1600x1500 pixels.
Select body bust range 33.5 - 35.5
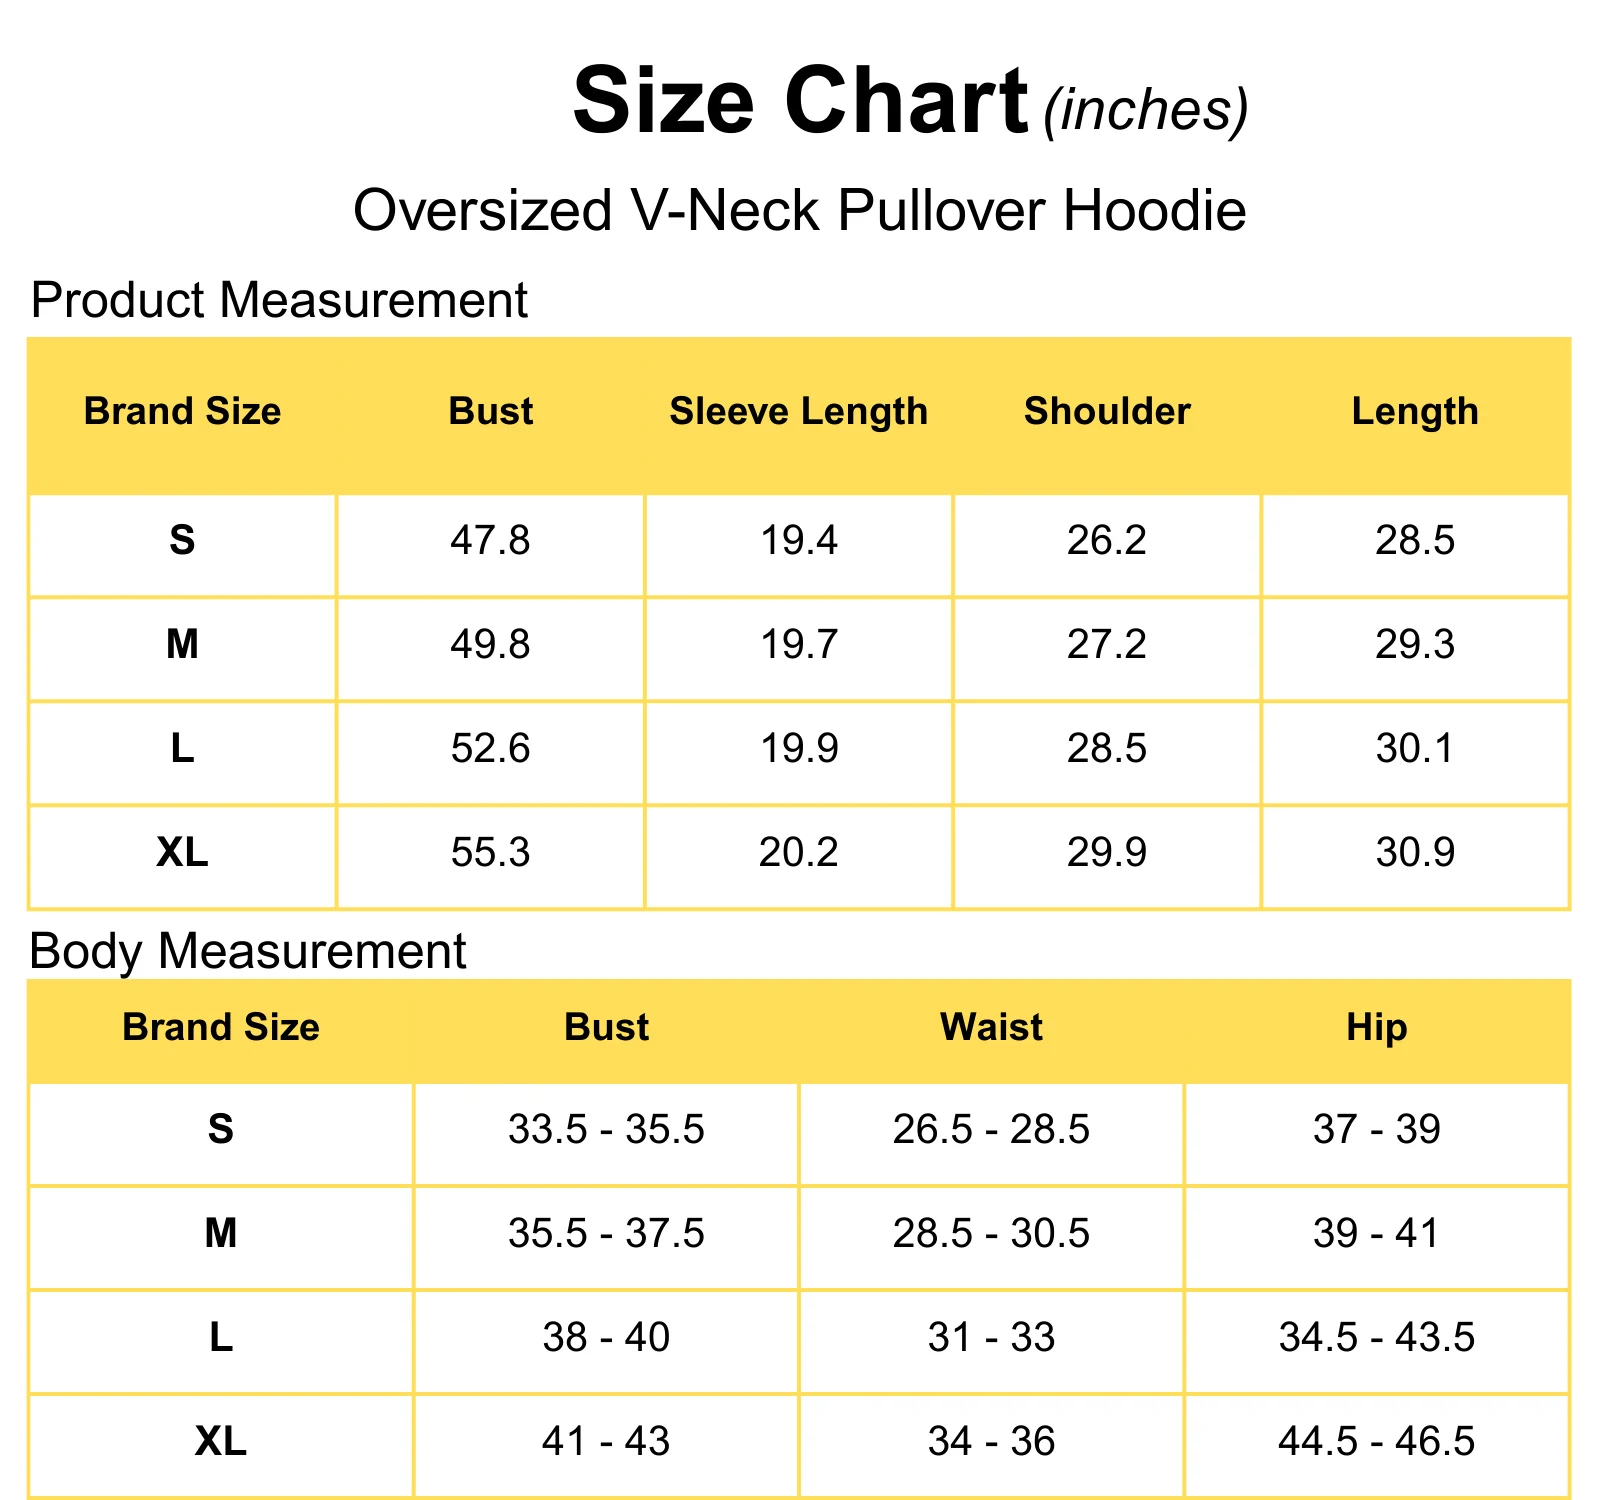pyautogui.click(x=606, y=1129)
